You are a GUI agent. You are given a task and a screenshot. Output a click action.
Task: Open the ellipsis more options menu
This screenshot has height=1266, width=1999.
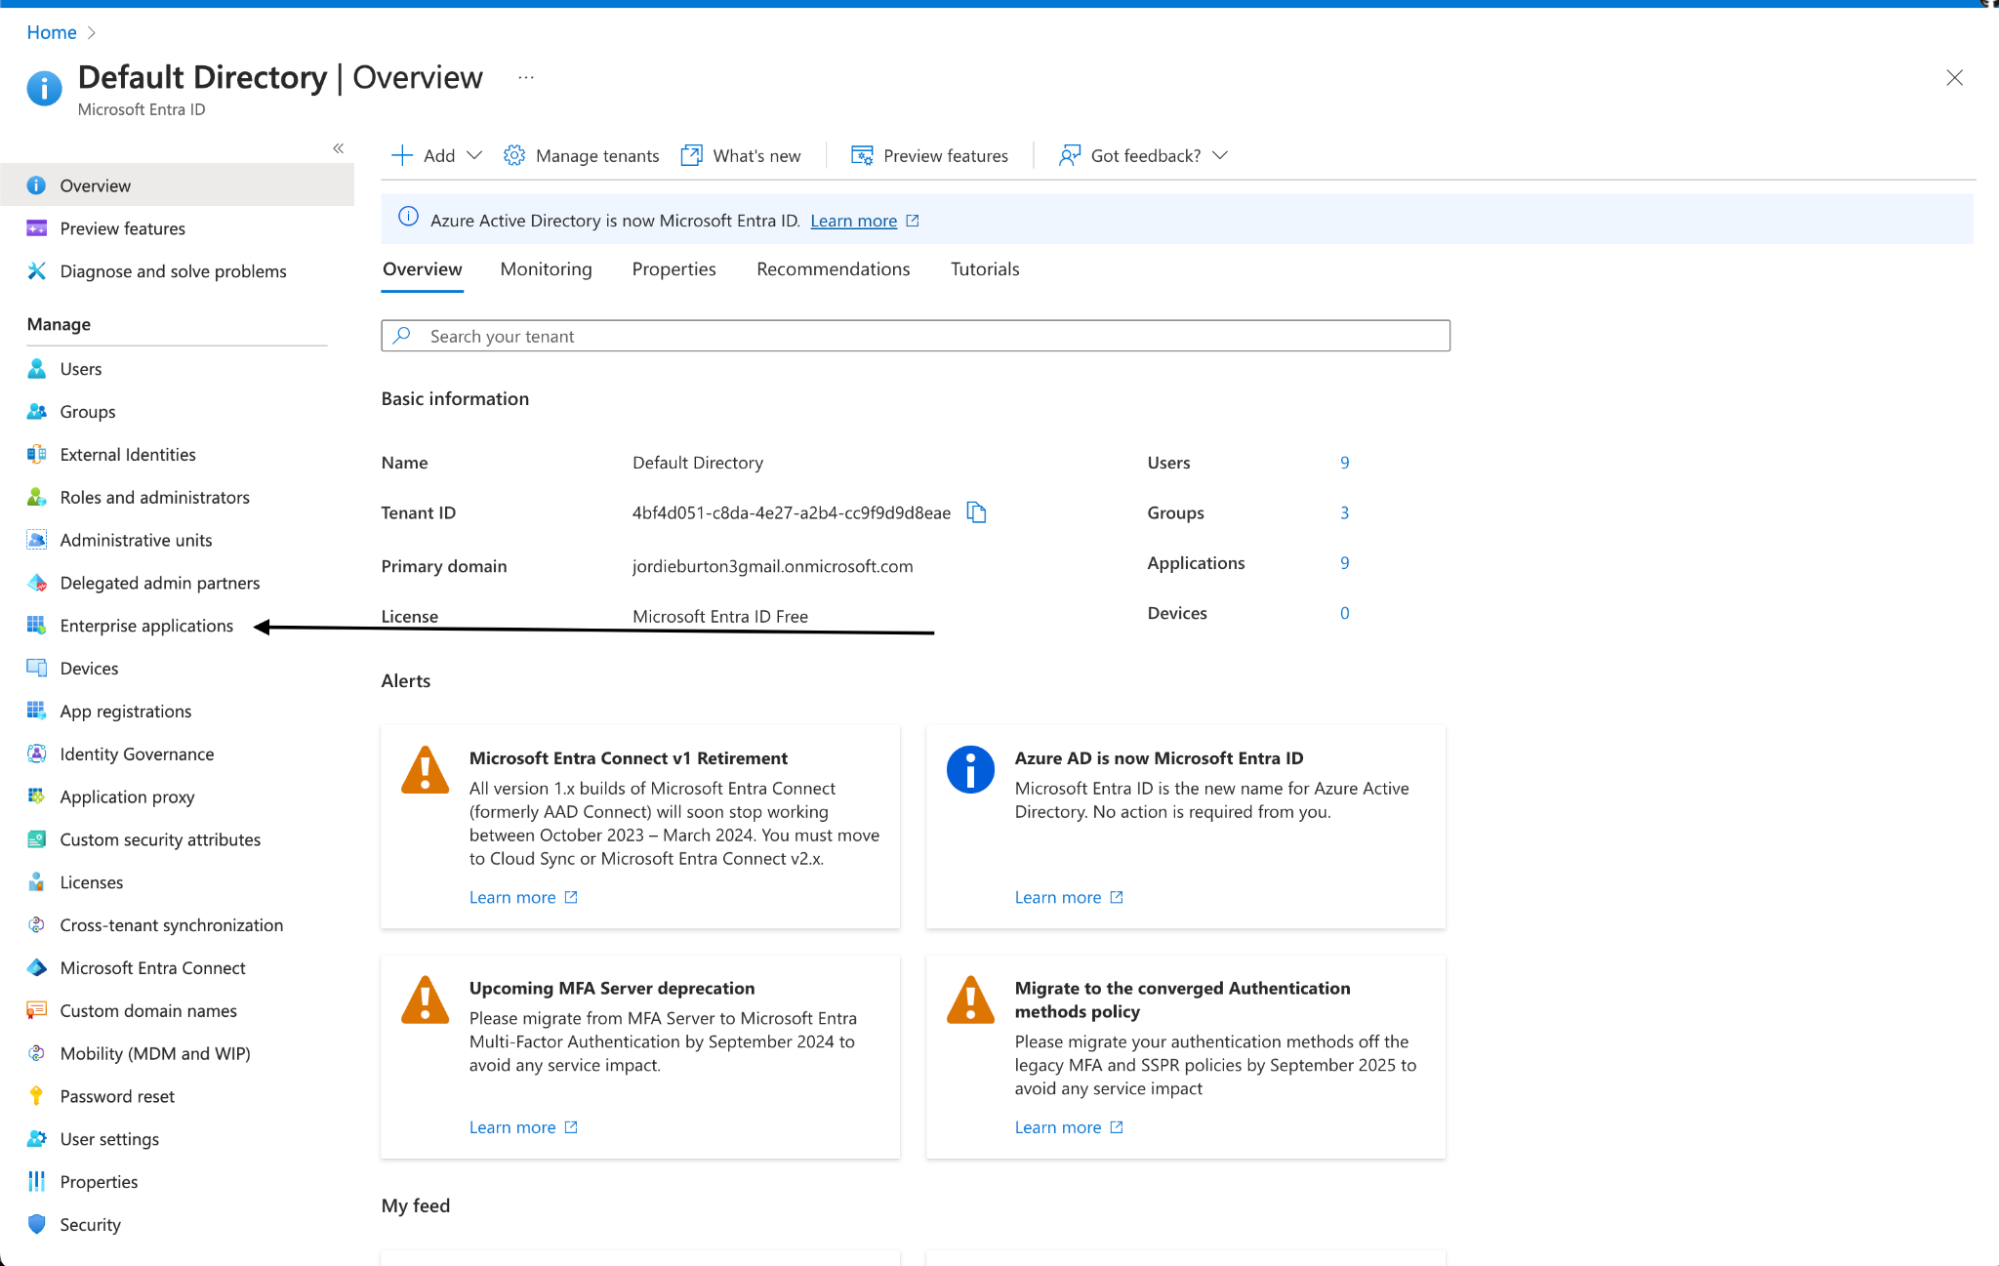[526, 77]
